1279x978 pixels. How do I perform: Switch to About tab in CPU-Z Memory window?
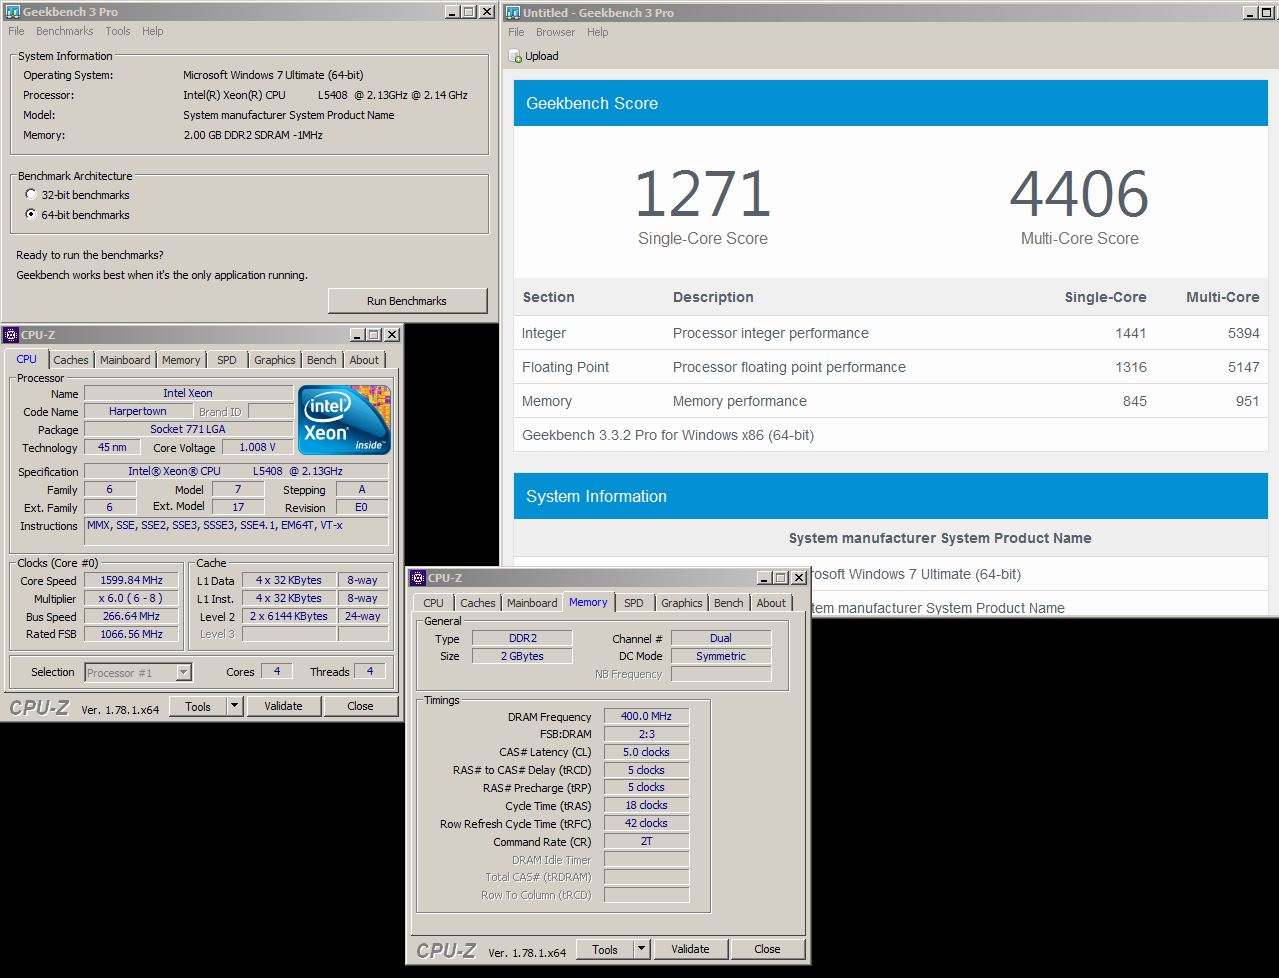point(771,603)
